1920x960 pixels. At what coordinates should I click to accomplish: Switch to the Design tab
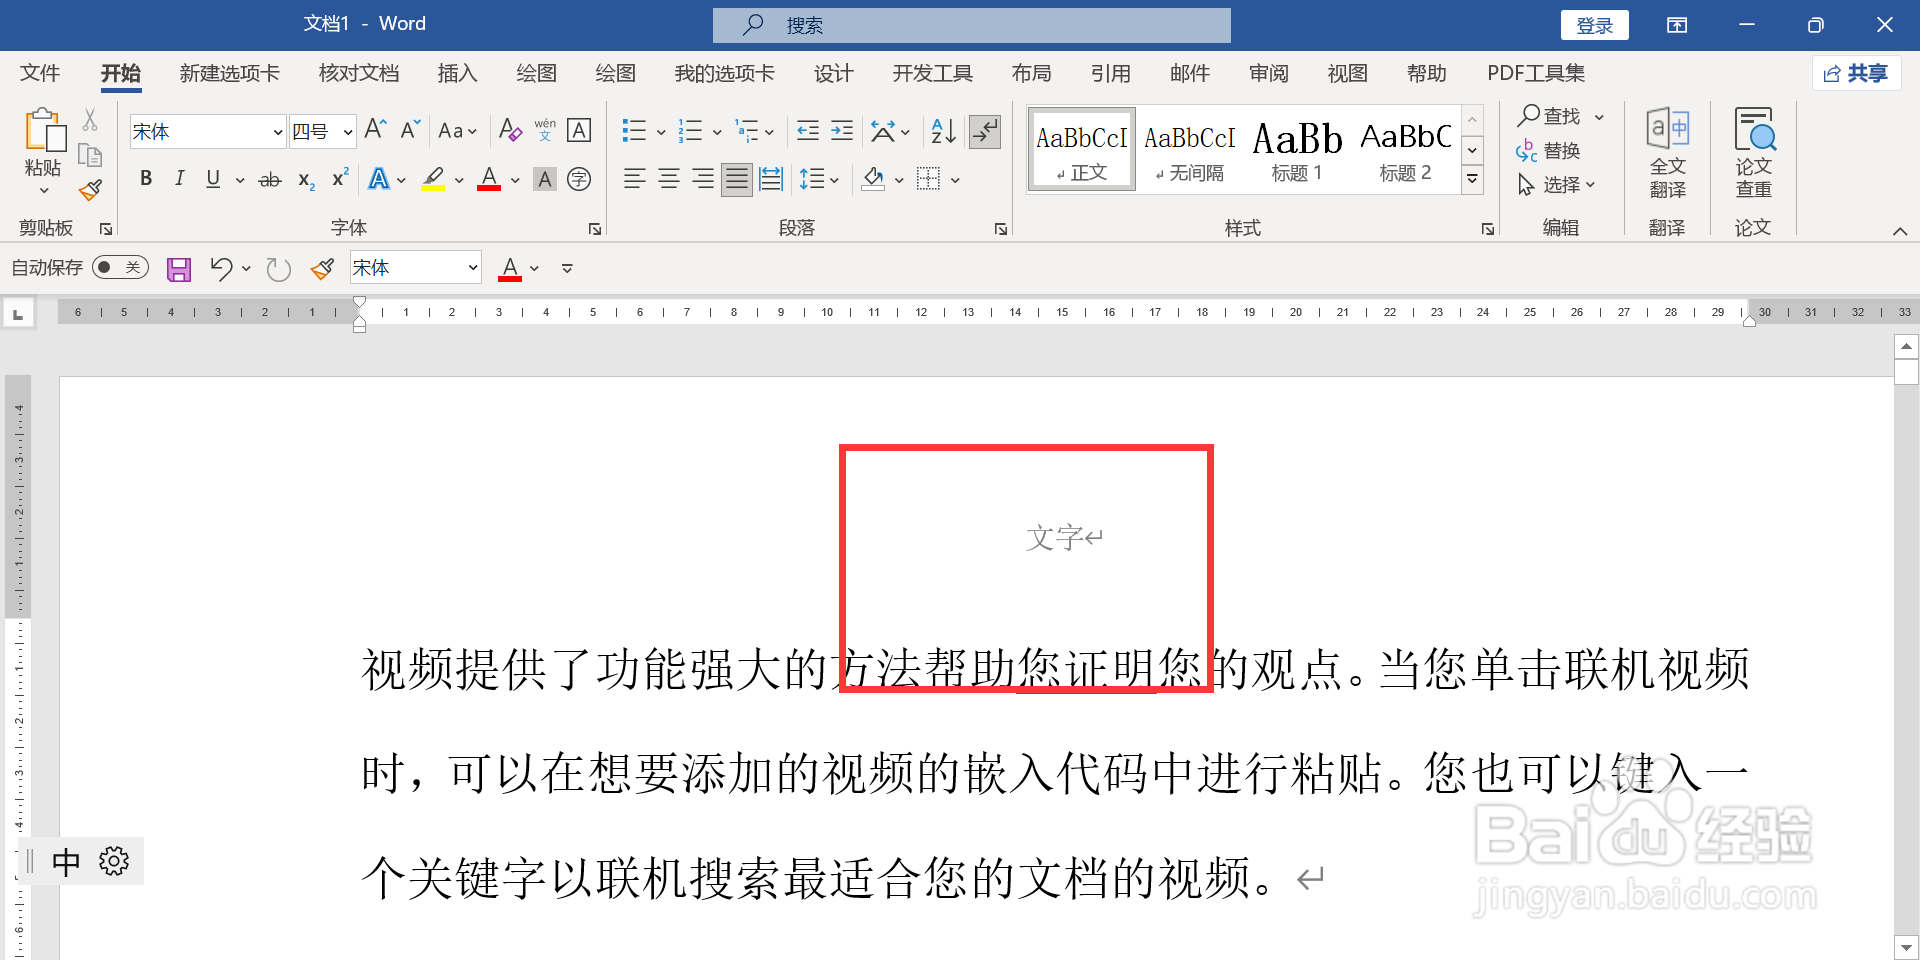coord(833,73)
